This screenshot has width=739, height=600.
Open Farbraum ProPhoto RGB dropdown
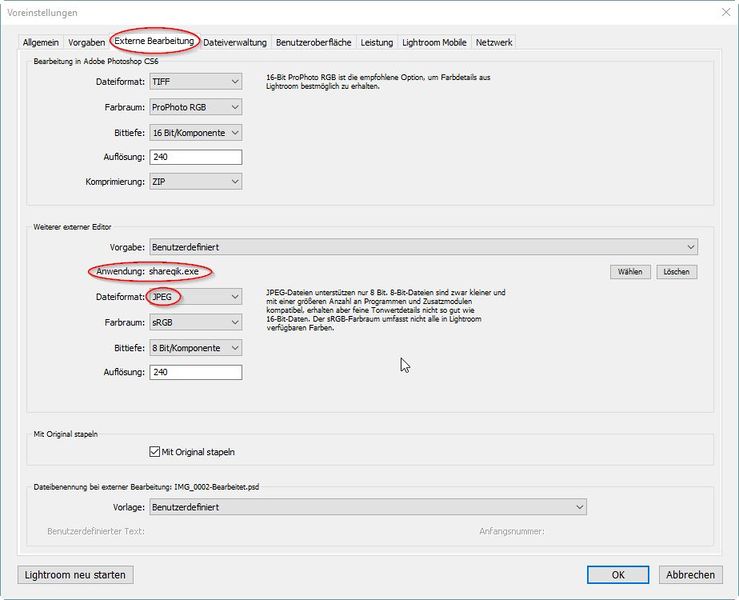pos(196,107)
